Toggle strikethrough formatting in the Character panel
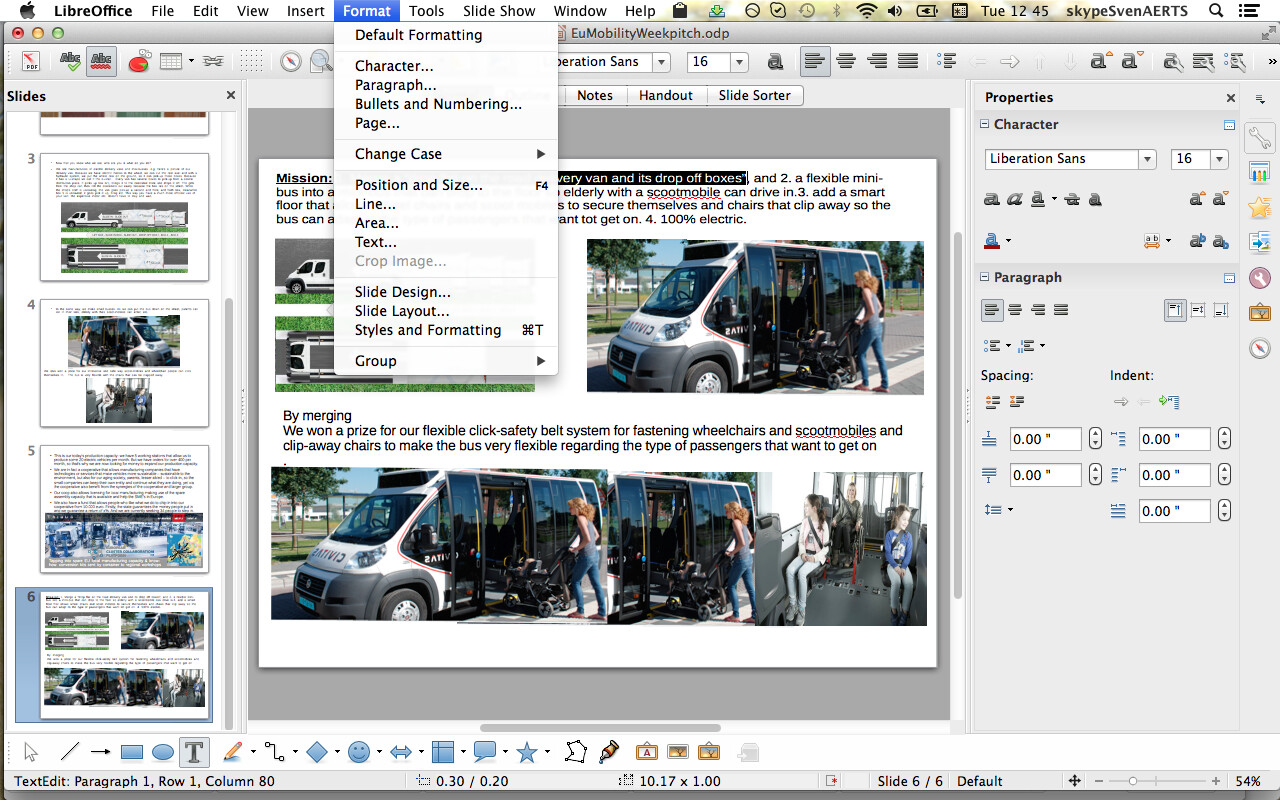1280x800 pixels. (1071, 199)
